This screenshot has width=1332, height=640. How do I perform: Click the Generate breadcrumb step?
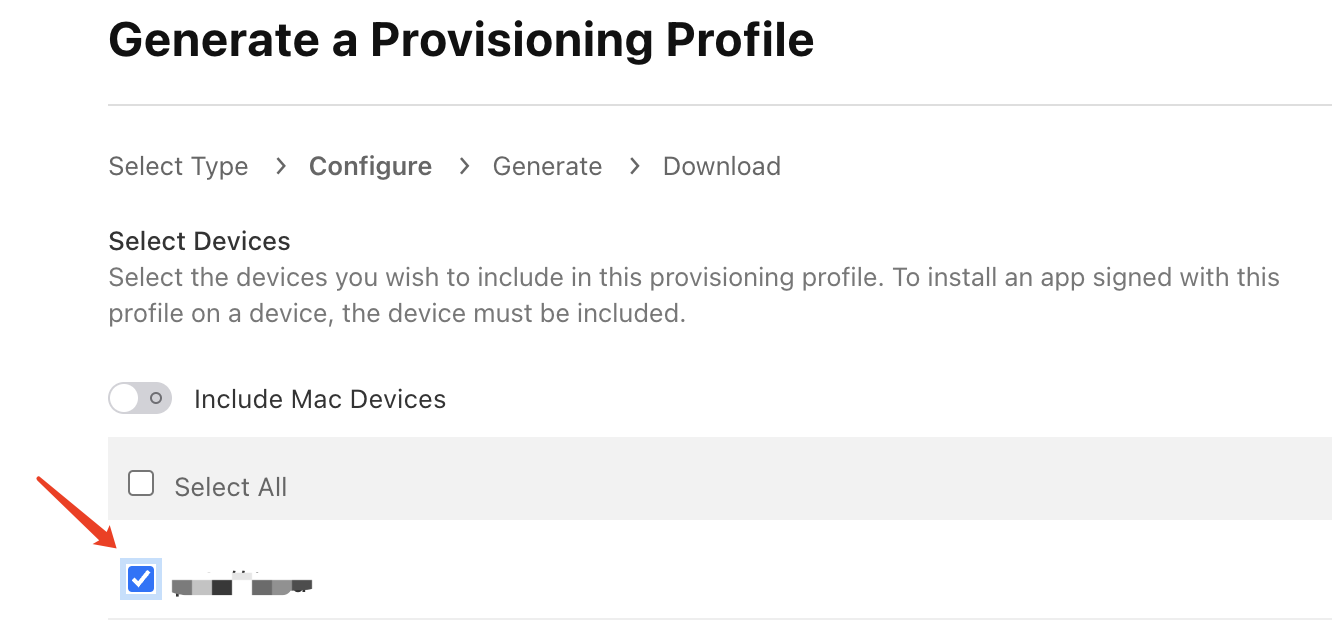[x=547, y=166]
